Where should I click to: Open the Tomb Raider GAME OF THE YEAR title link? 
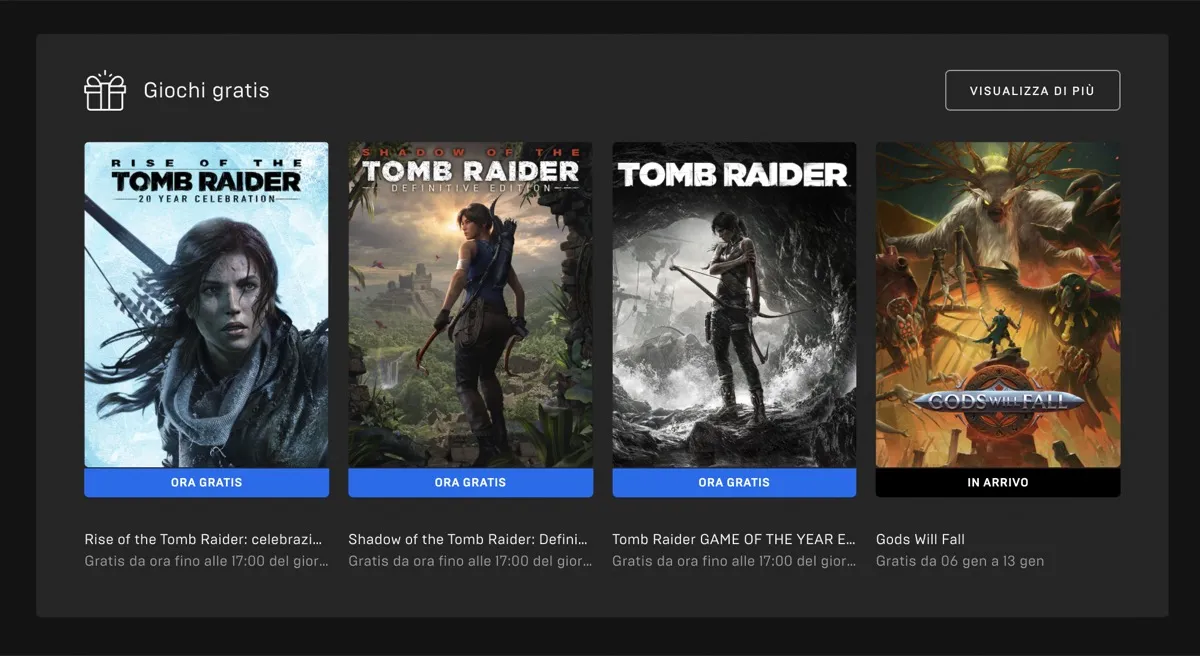pyautogui.click(x=733, y=538)
